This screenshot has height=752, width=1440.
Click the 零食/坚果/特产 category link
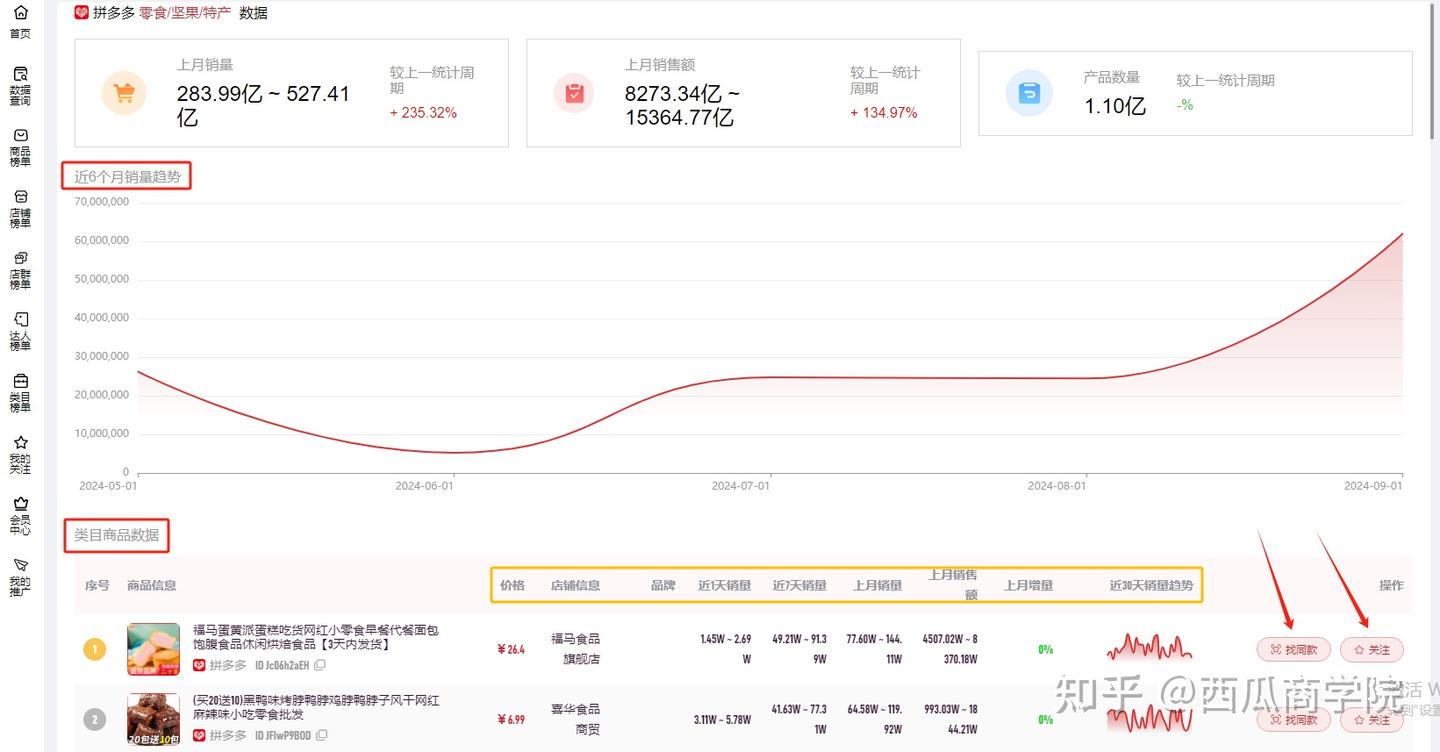click(x=185, y=13)
